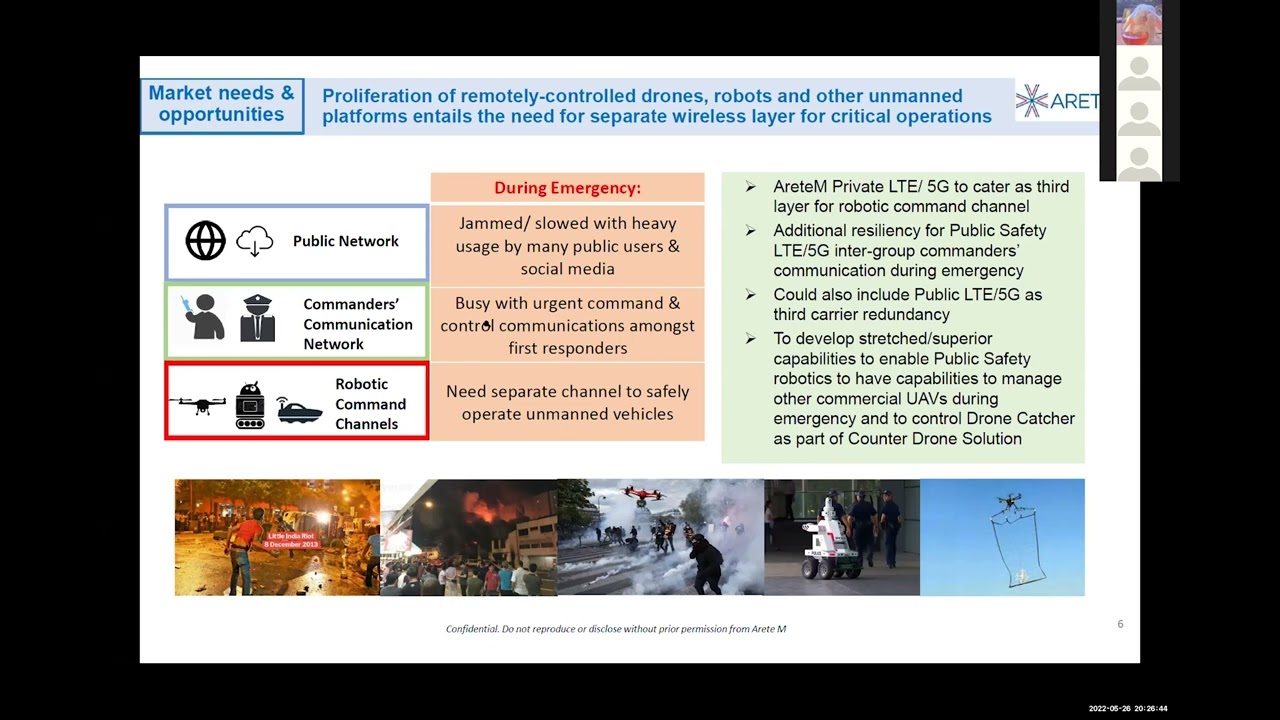Click the globe icon in the Public Network box
This screenshot has width=1280, height=720.
(205, 241)
